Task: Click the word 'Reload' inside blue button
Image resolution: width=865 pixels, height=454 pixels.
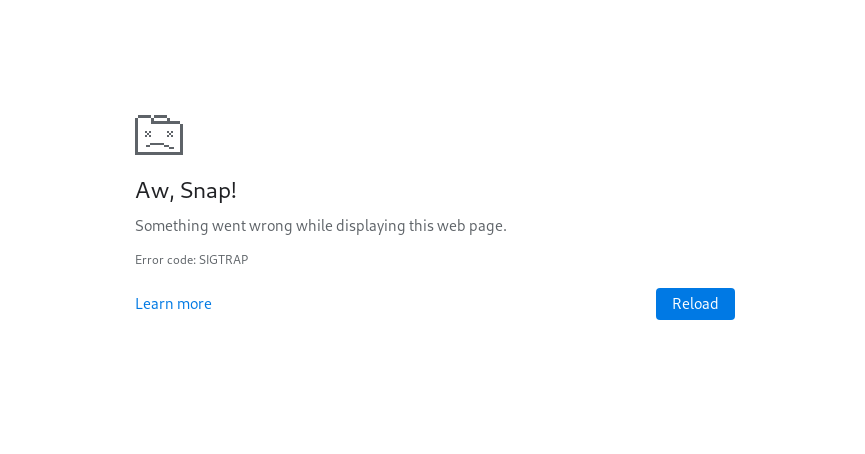Action: (695, 304)
